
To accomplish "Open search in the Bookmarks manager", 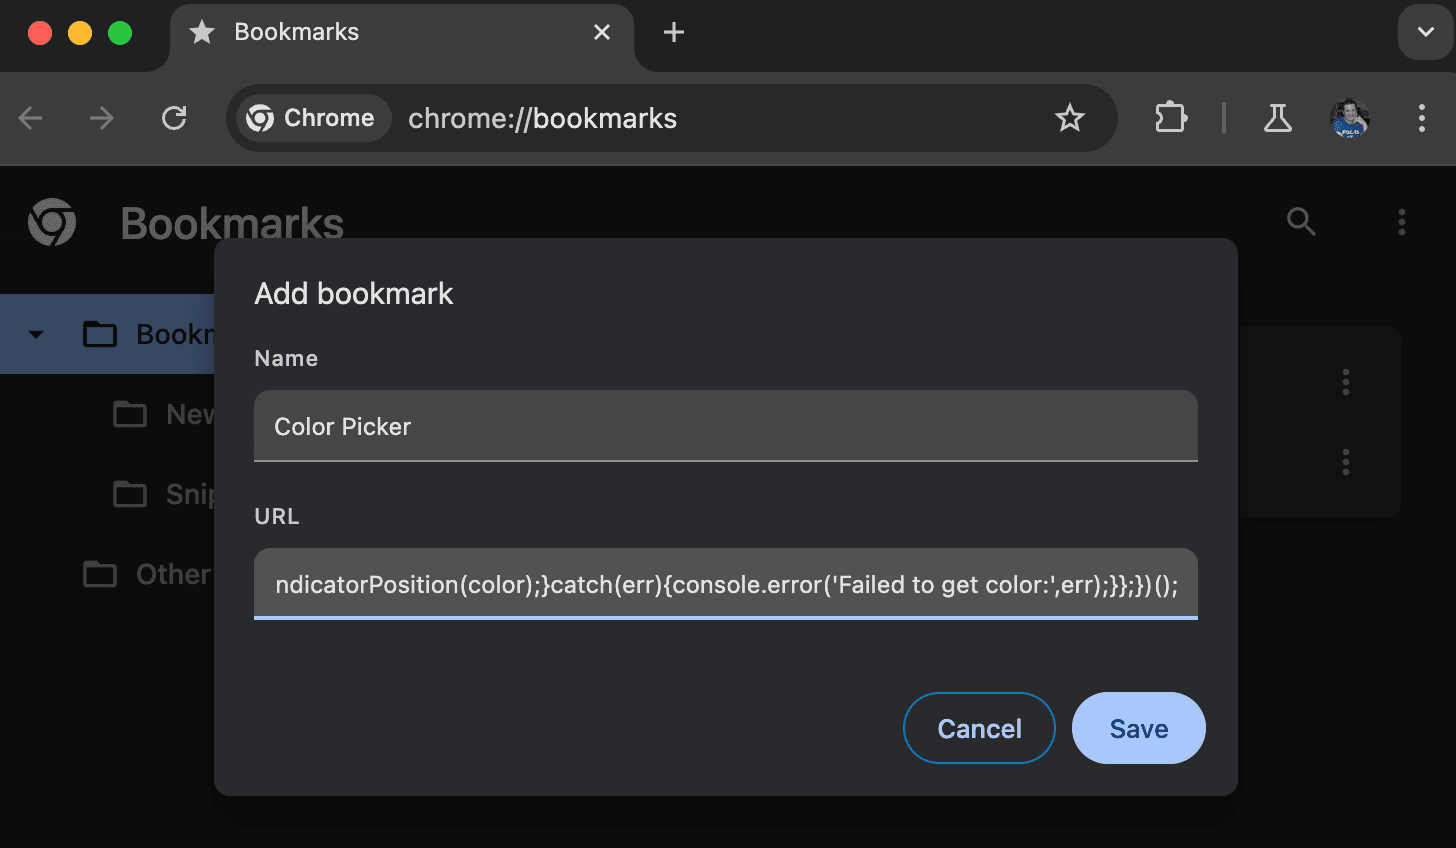I will pyautogui.click(x=1300, y=222).
